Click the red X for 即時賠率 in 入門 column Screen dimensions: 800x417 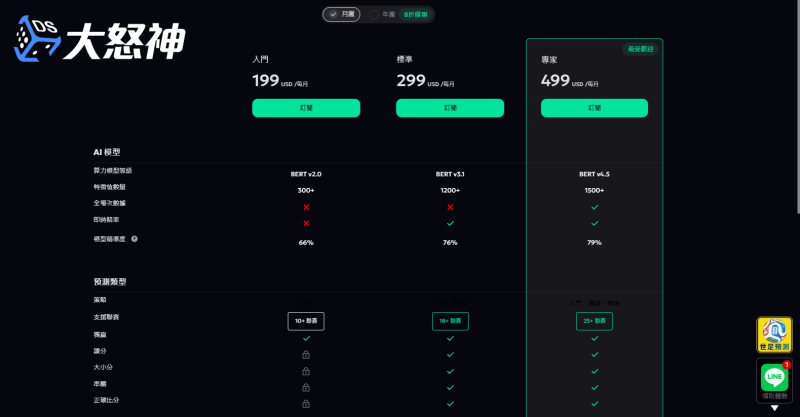pyautogui.click(x=306, y=224)
